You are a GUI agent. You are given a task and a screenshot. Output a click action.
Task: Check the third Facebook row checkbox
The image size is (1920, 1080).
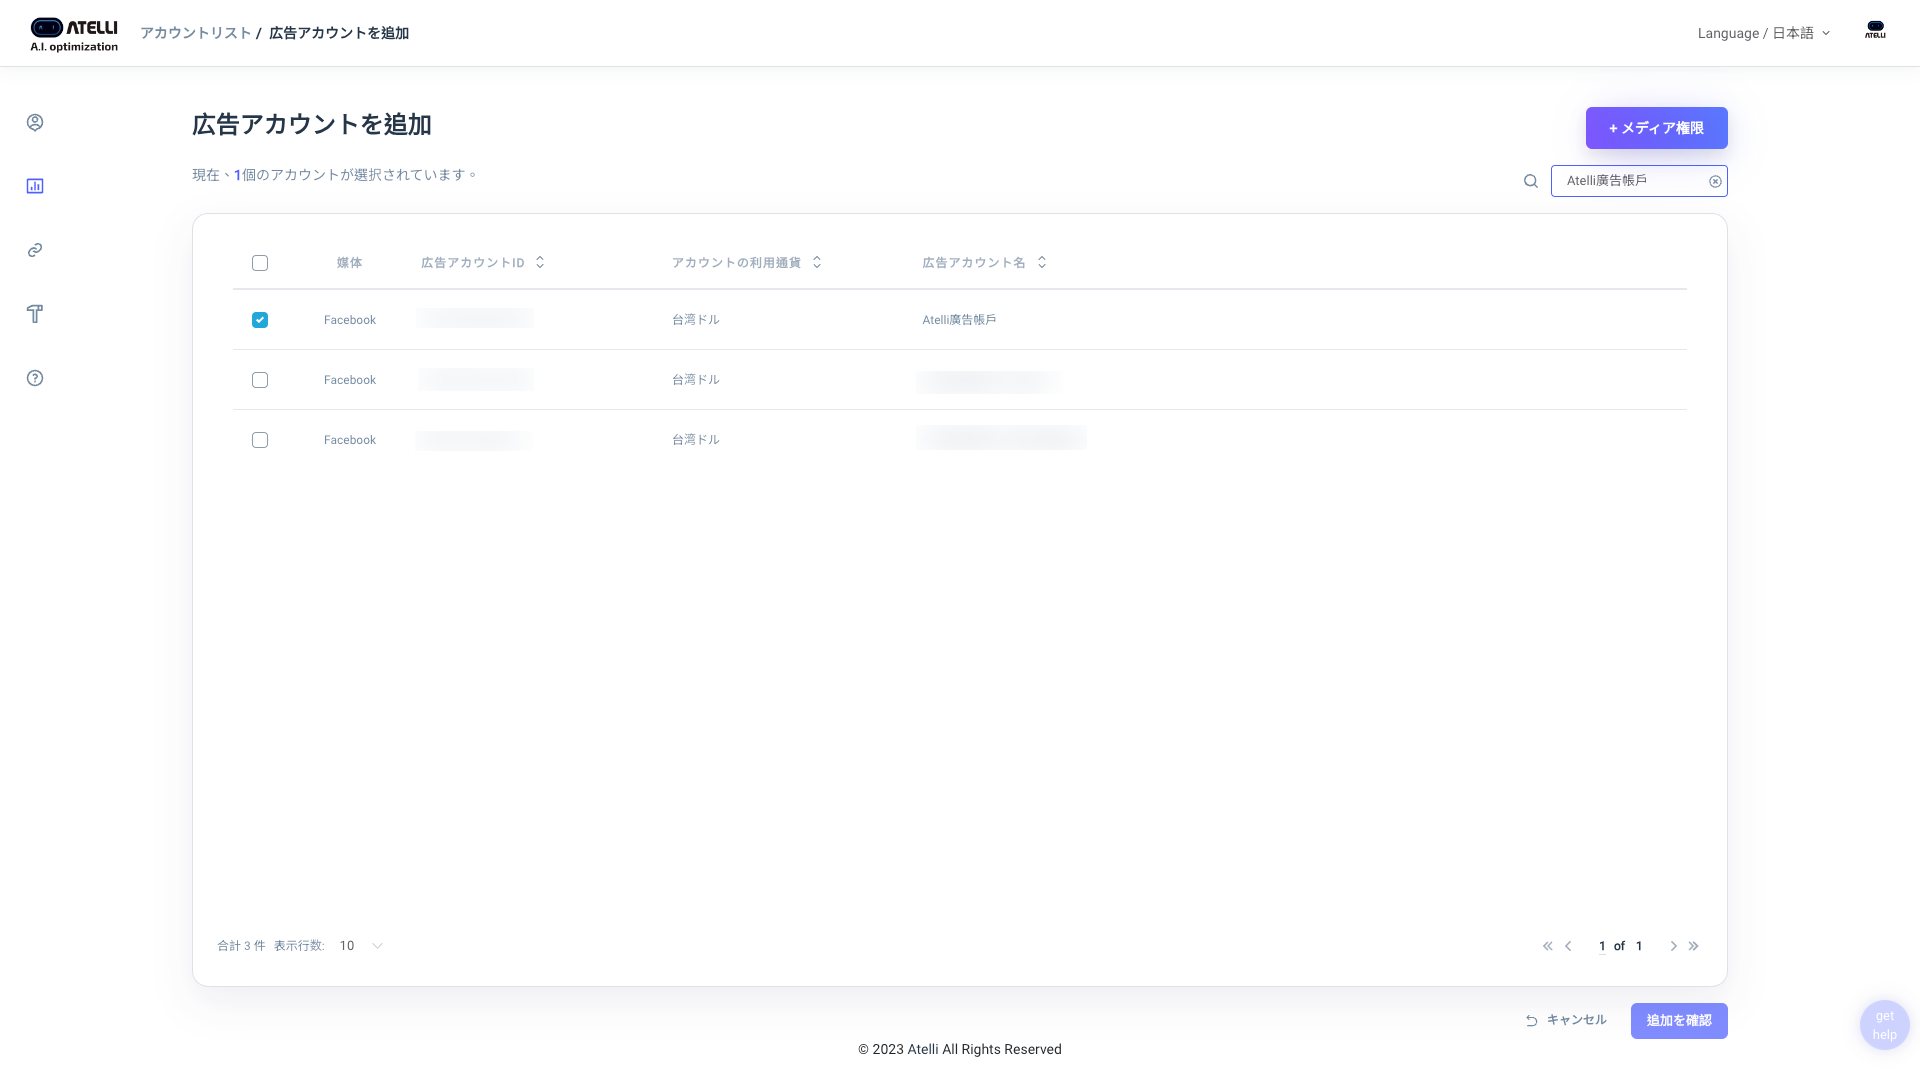pyautogui.click(x=260, y=440)
